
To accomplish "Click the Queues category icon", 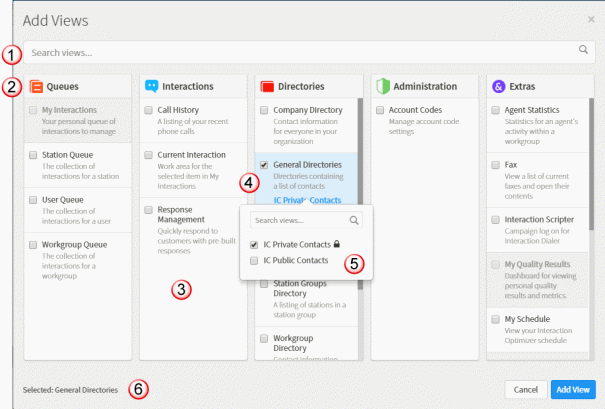I will [37, 87].
